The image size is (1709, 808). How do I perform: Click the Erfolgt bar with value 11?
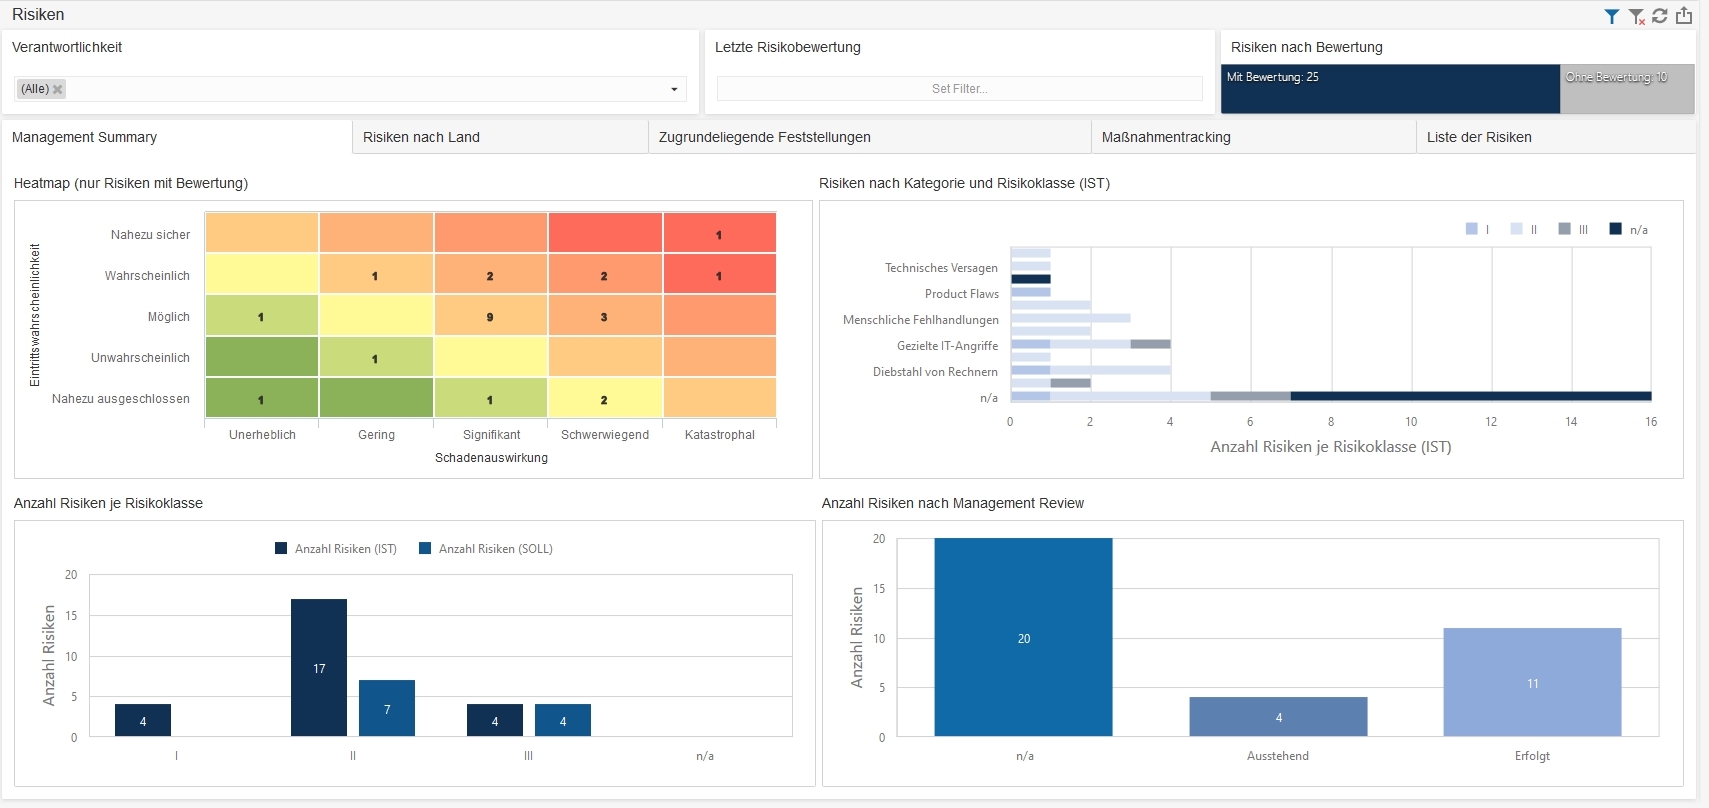[x=1532, y=682]
